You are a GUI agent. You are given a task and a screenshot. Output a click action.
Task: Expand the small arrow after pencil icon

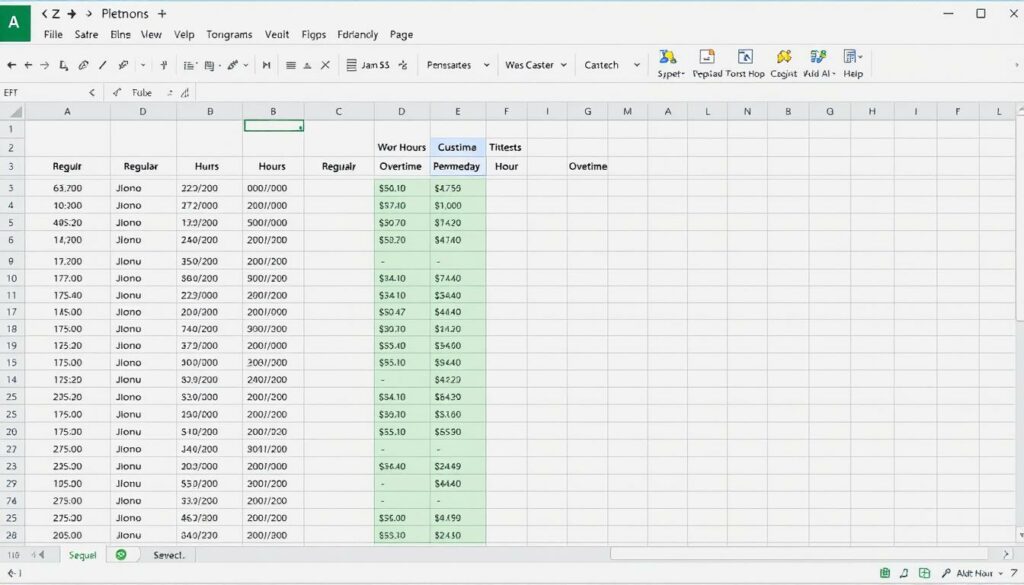143,65
